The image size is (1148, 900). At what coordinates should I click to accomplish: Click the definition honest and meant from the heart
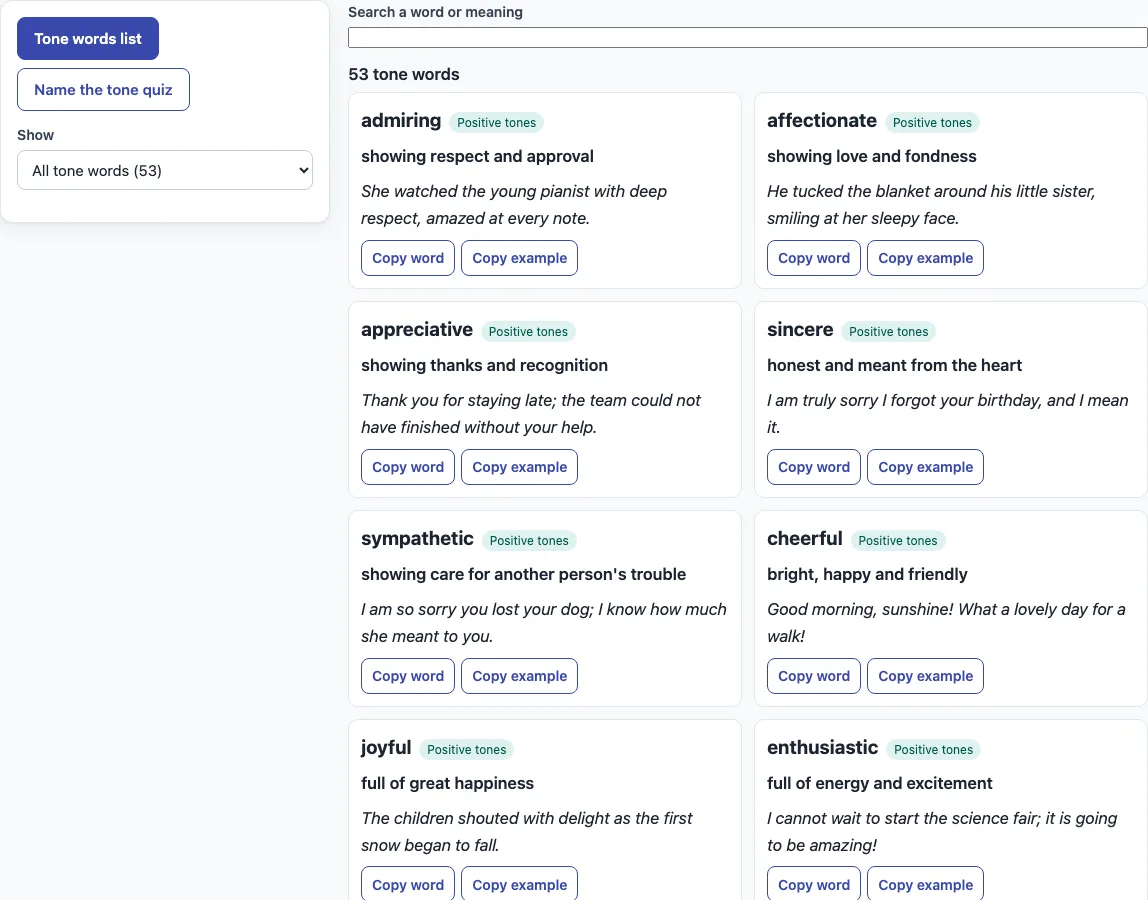[x=895, y=365]
